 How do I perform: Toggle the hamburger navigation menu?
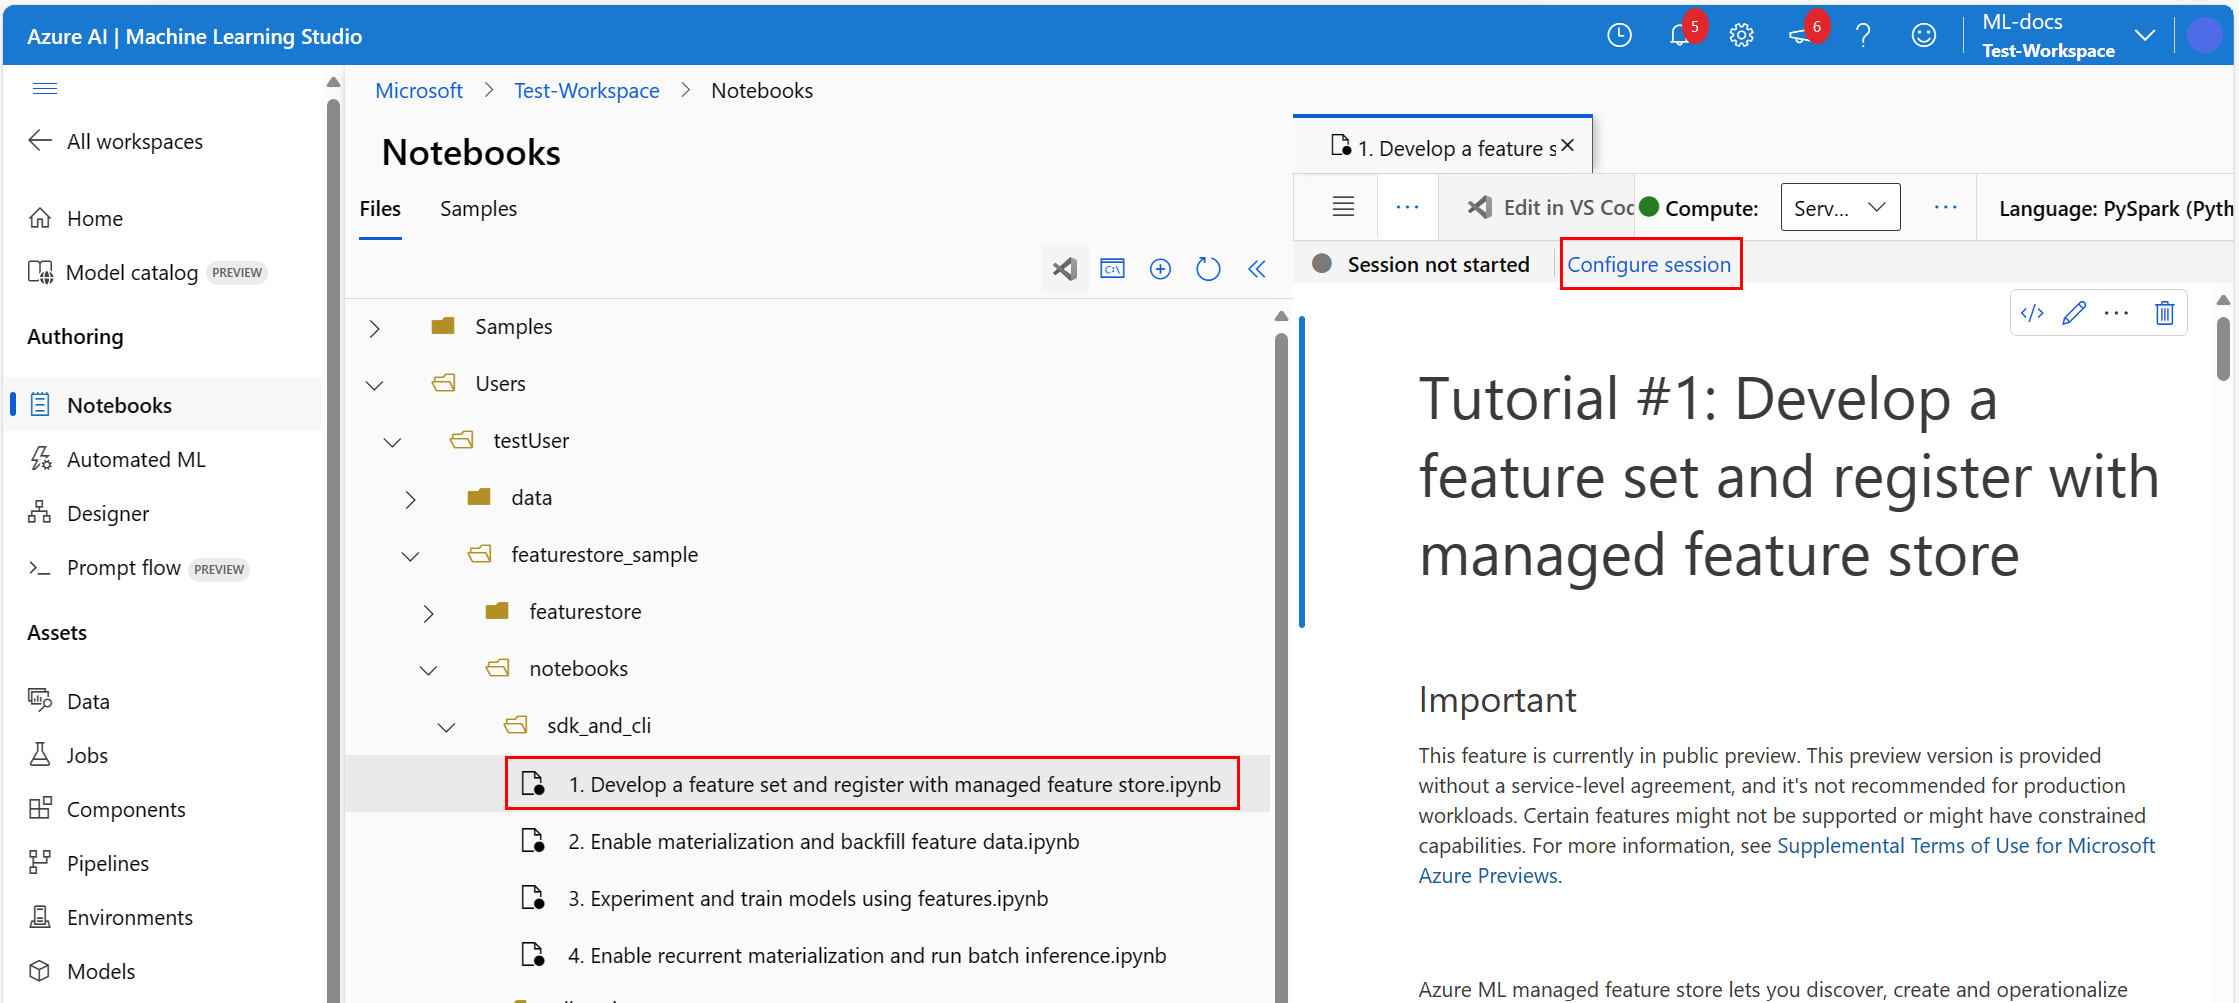(x=45, y=88)
